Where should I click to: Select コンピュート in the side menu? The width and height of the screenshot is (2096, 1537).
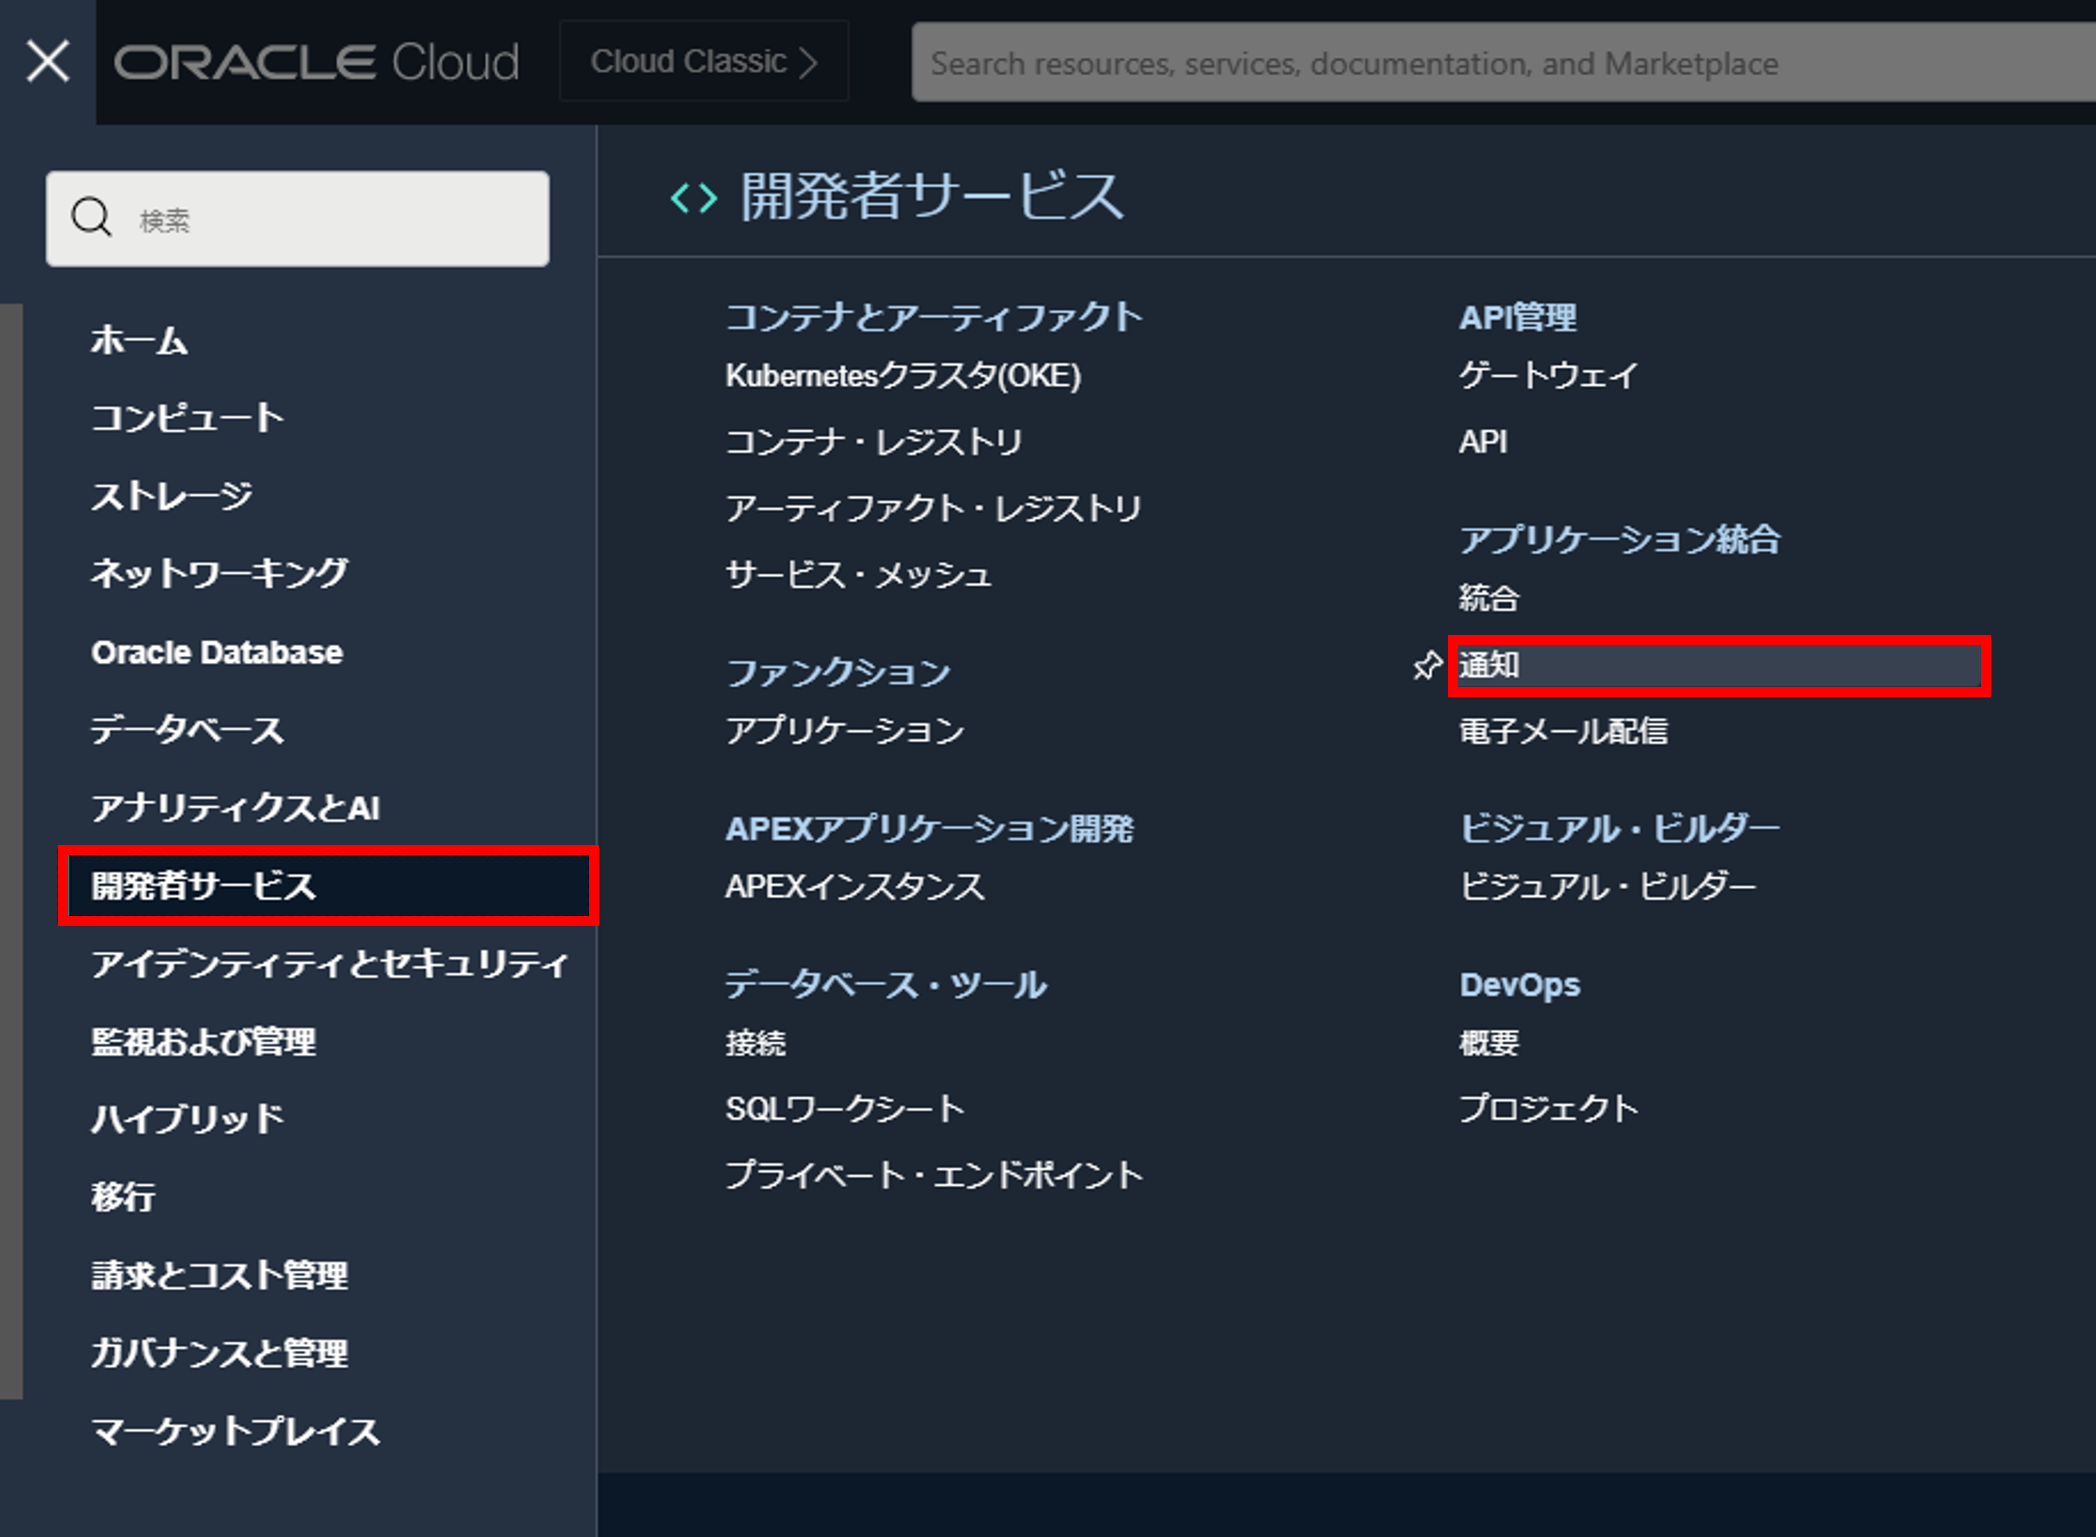188,418
